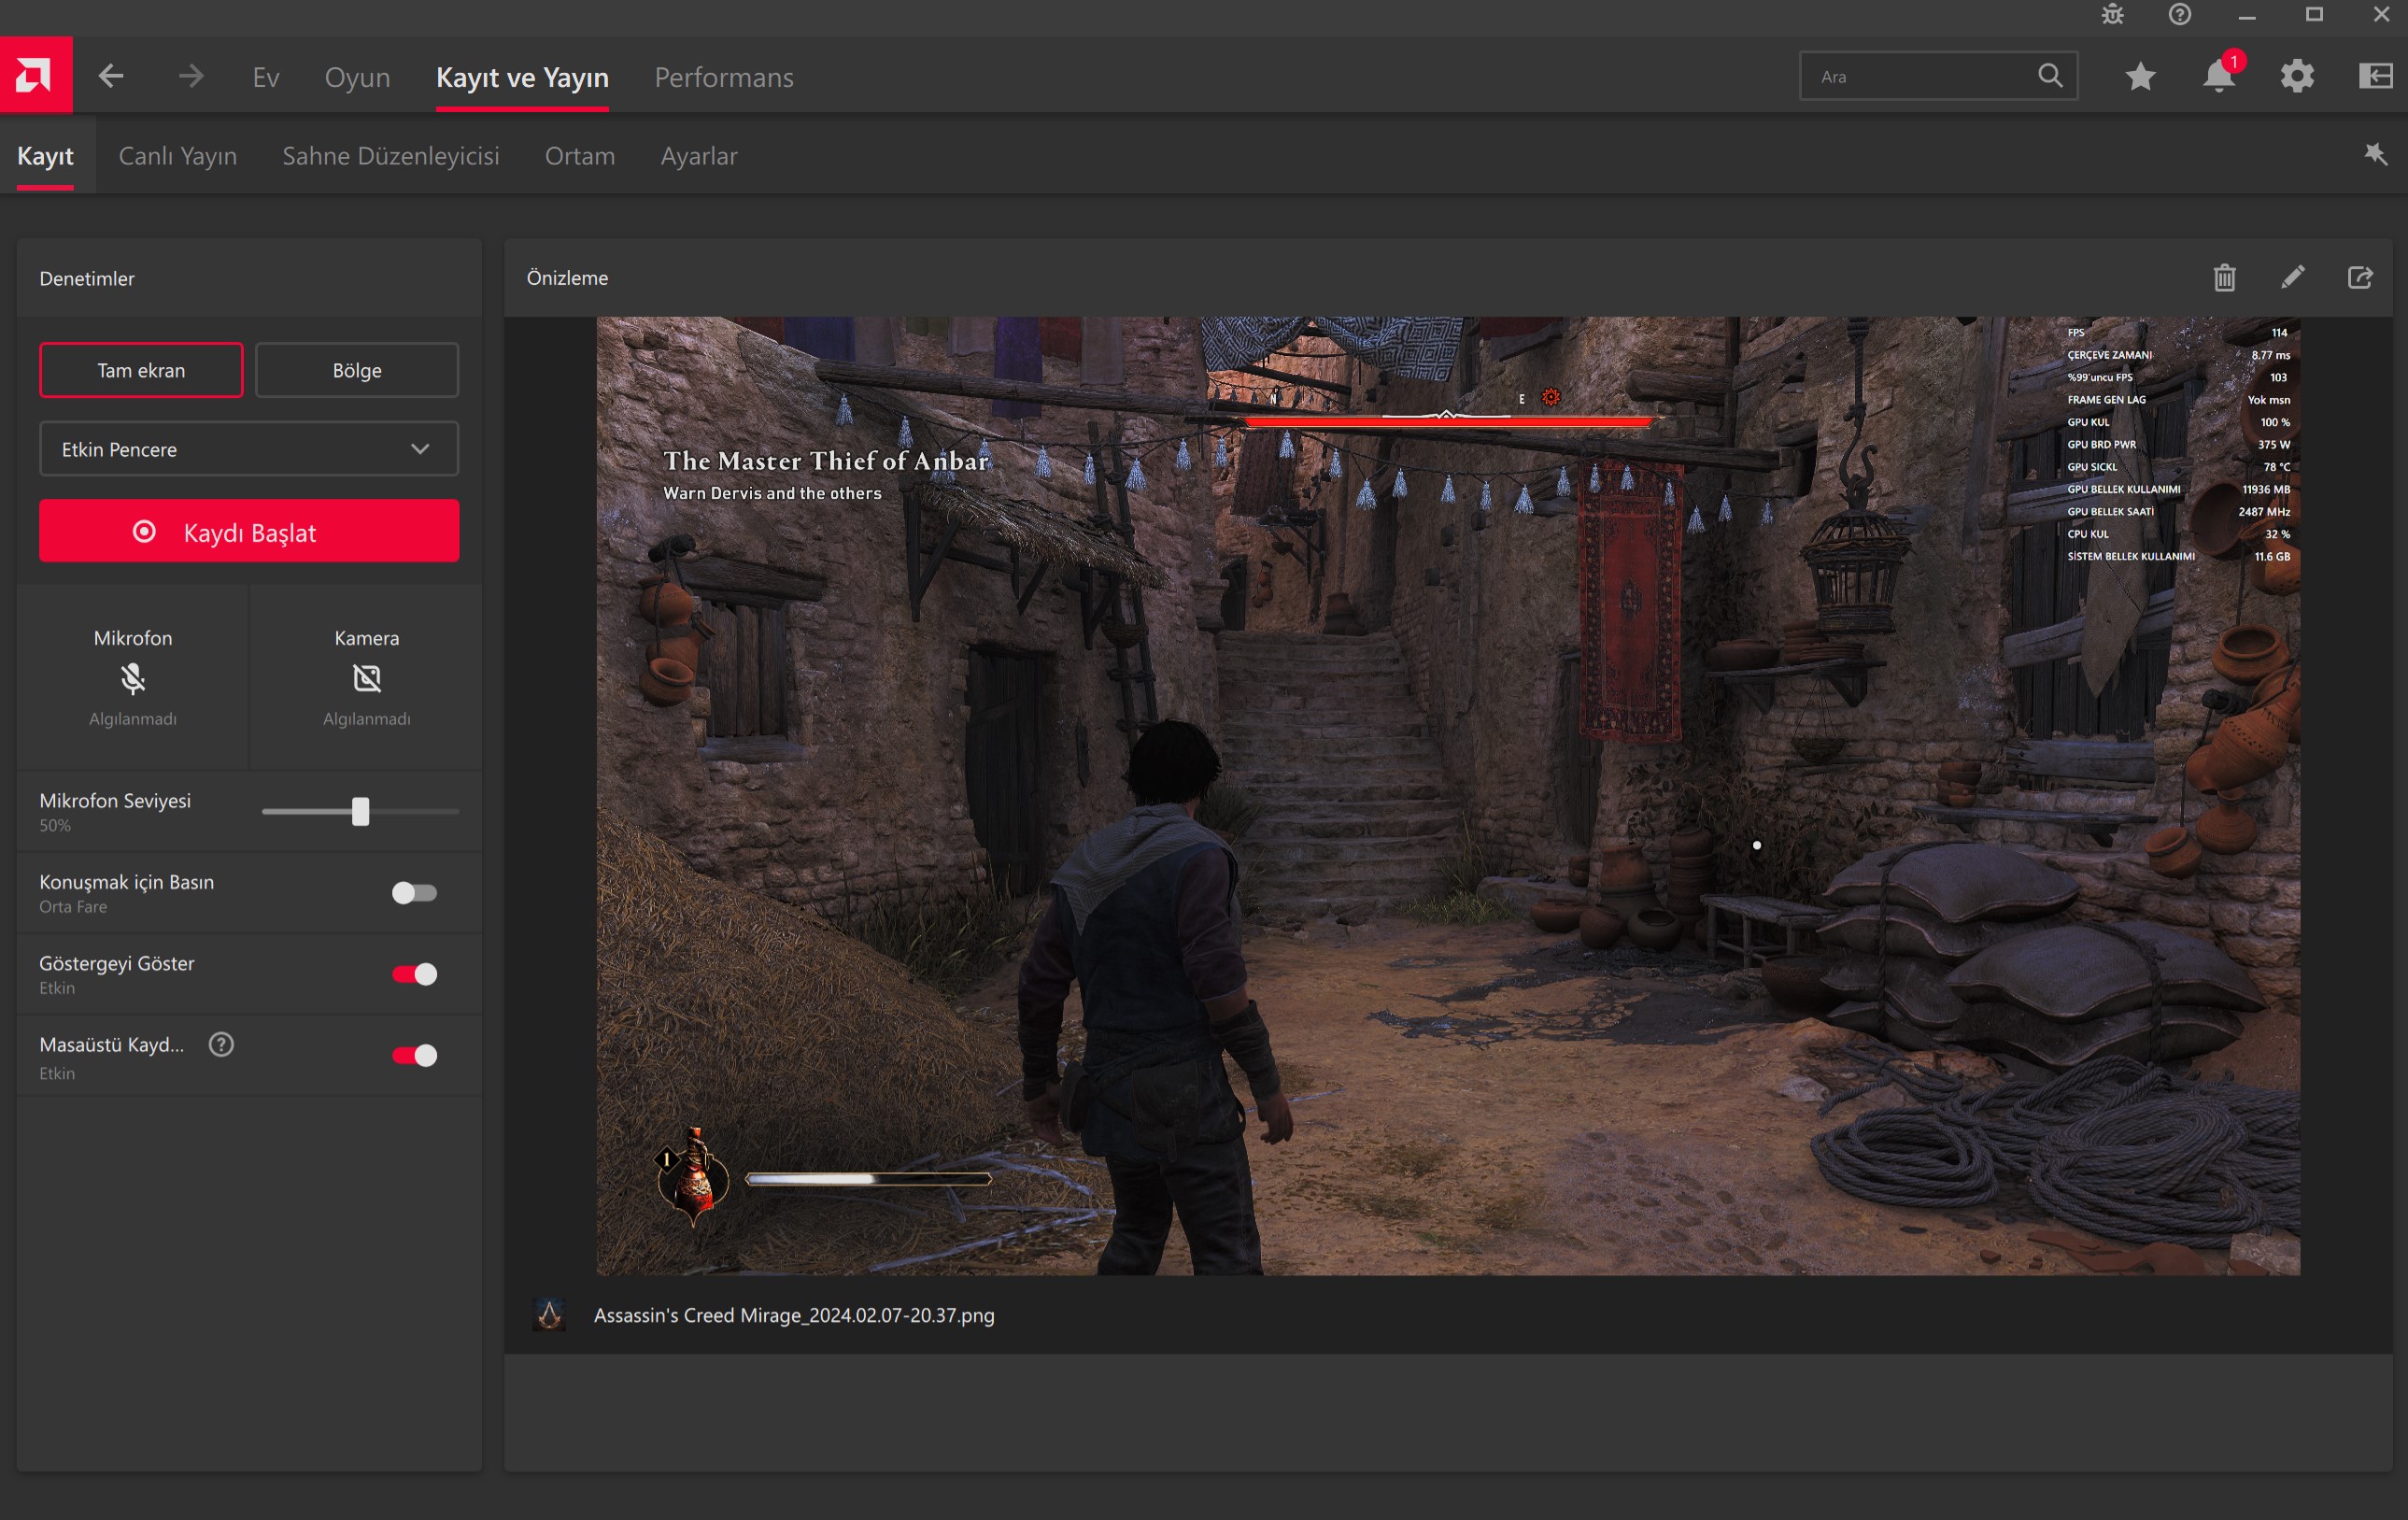Switch to the Performans tab
This screenshot has height=1520, width=2408.
724,77
